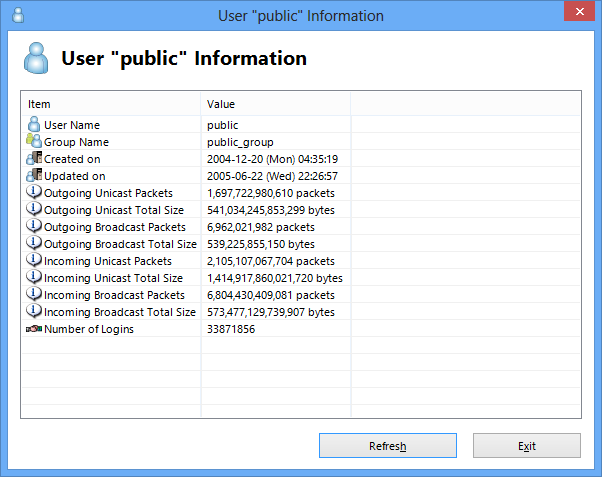602x477 pixels.
Task: Click the Created on row icon
Action: click(34, 158)
